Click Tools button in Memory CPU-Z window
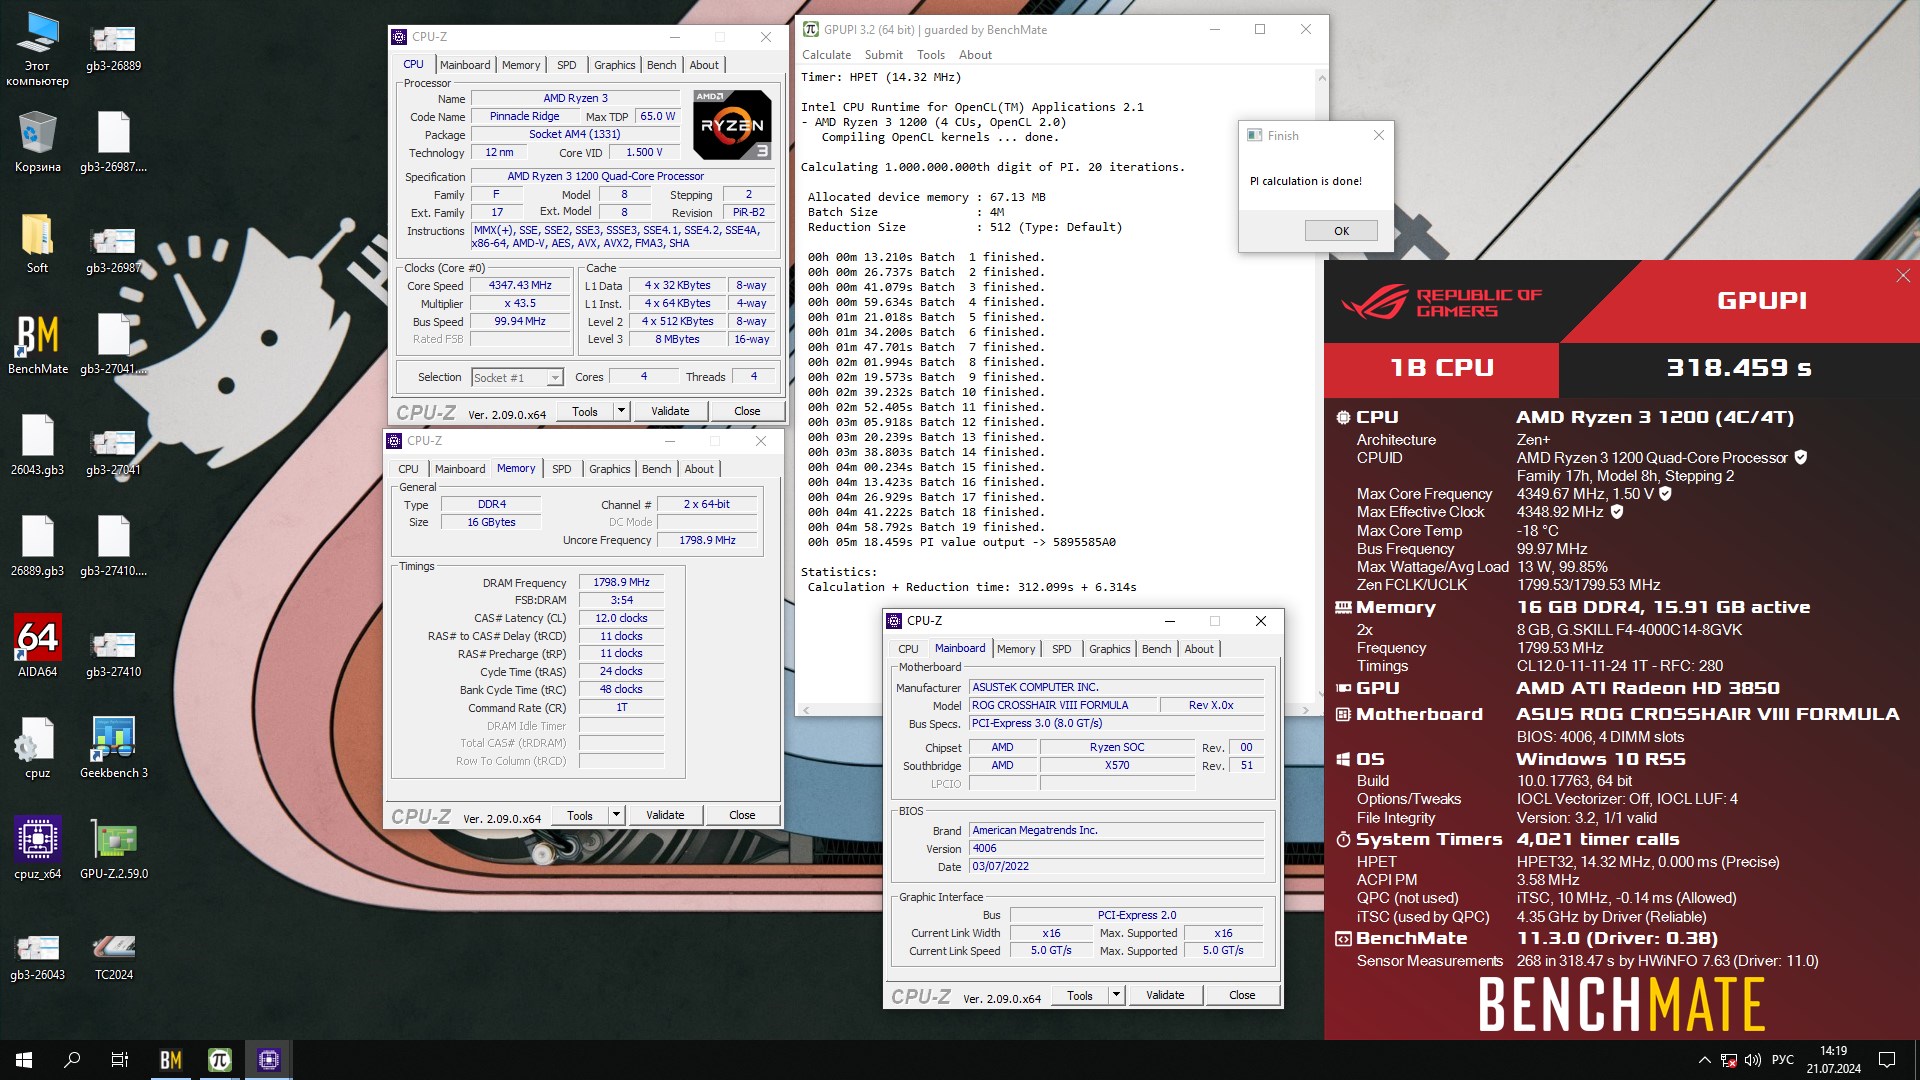 tap(580, 815)
